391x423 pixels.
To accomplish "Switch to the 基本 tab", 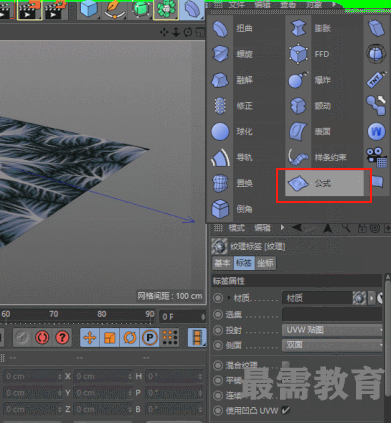I will click(x=222, y=263).
